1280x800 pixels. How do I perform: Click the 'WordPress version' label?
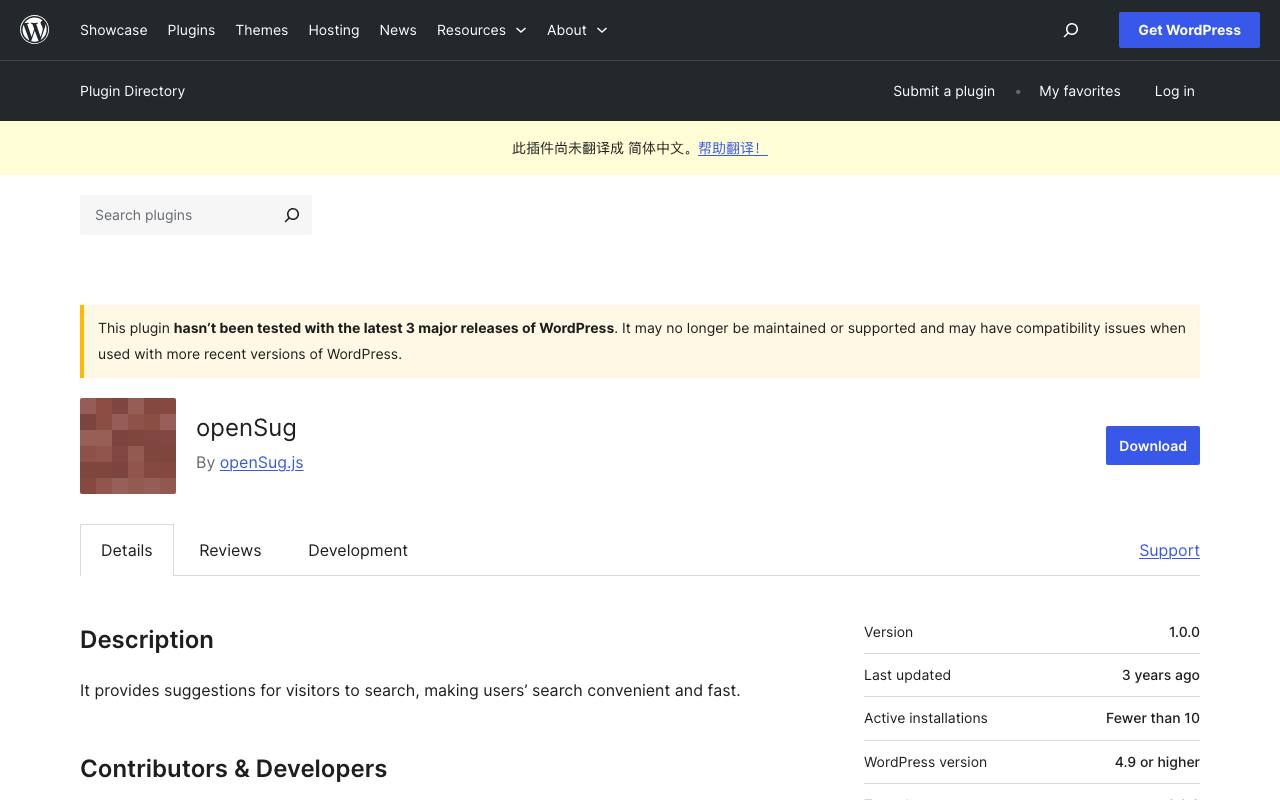click(925, 762)
